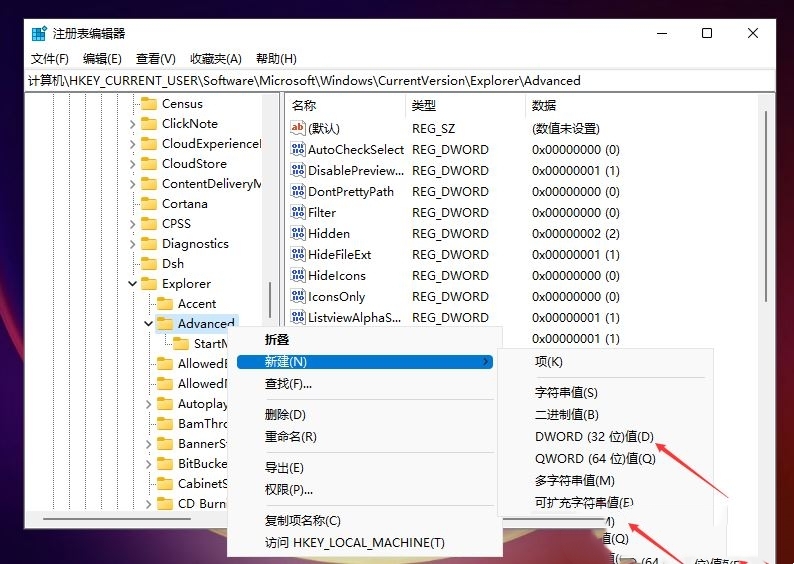Open the 收藏夹(A) menu
Screen dimensions: 794x564
(216, 59)
